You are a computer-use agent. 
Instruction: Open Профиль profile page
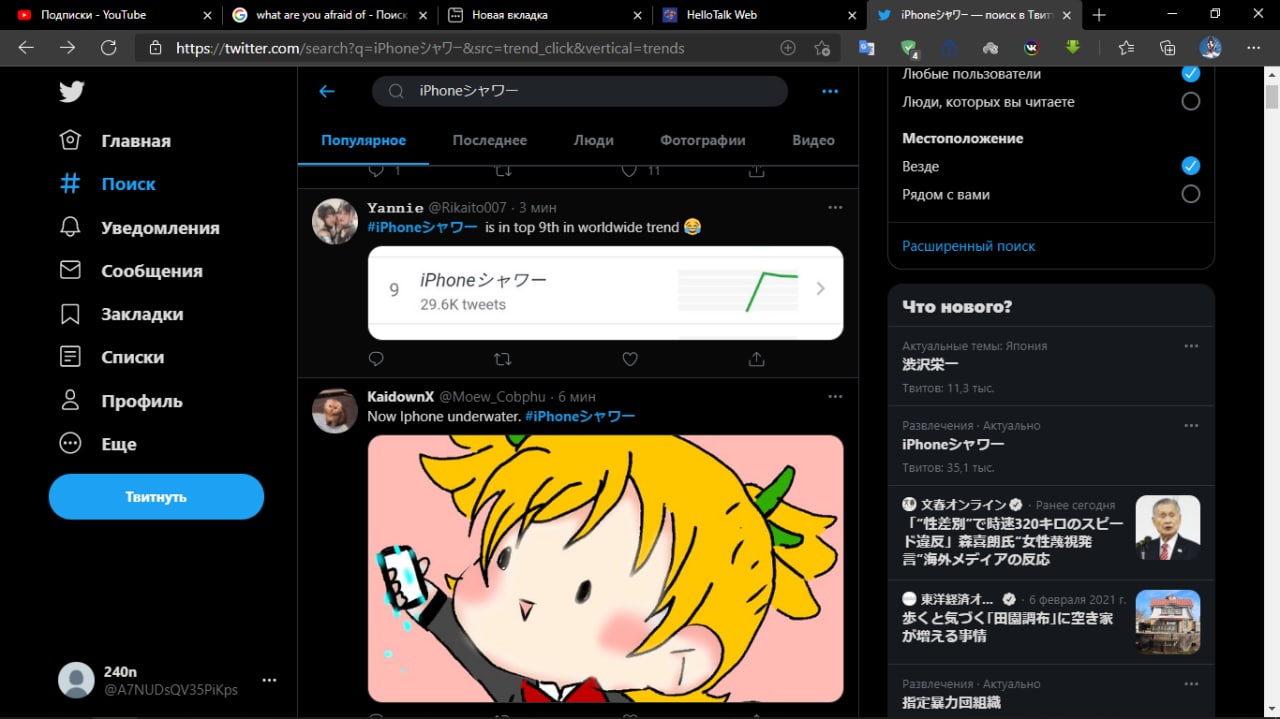click(x=121, y=401)
